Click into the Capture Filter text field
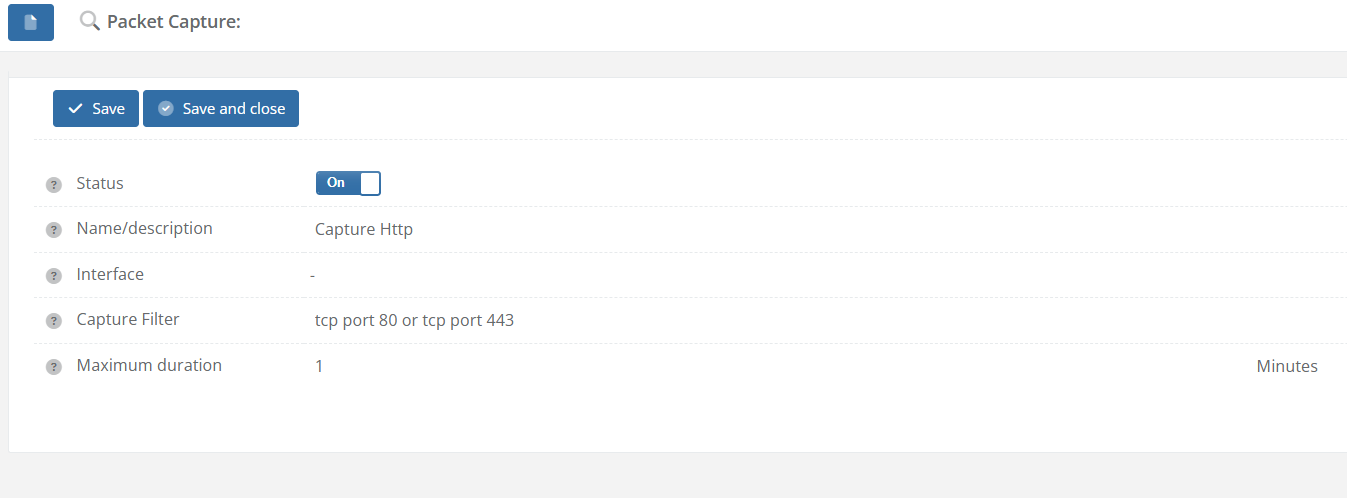 pos(414,321)
